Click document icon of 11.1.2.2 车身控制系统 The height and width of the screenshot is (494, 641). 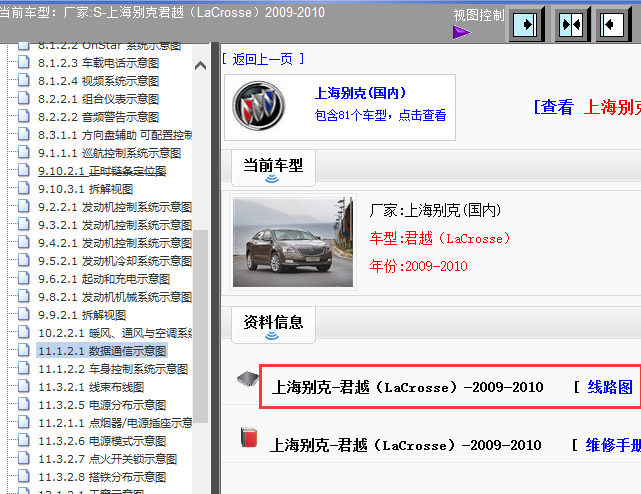(x=24, y=367)
